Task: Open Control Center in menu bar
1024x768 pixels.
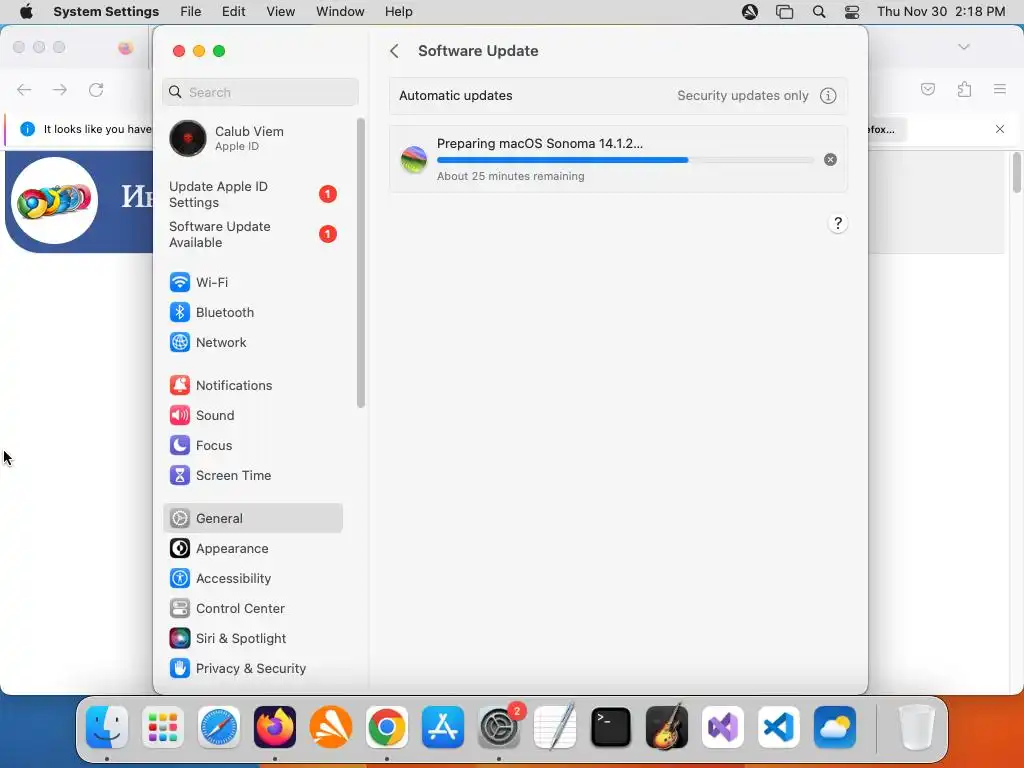Action: pyautogui.click(x=852, y=12)
